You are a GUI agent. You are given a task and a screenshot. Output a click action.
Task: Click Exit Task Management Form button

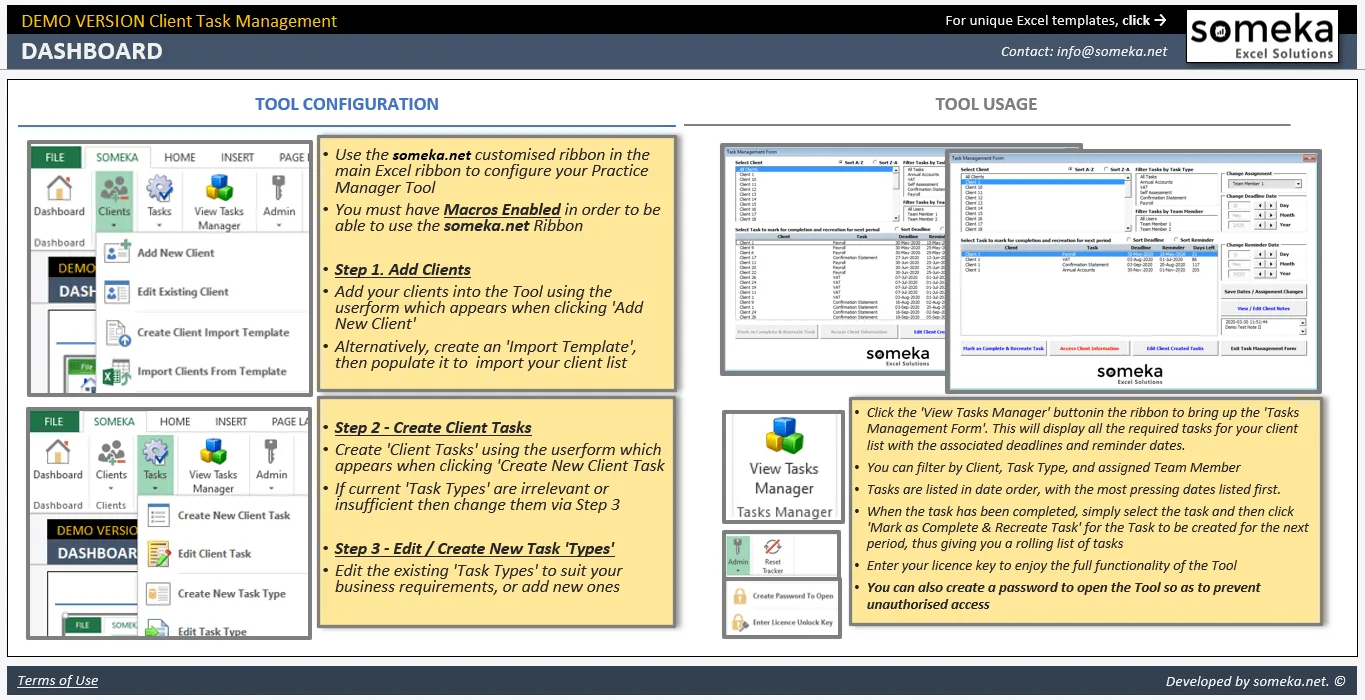[x=1264, y=349]
